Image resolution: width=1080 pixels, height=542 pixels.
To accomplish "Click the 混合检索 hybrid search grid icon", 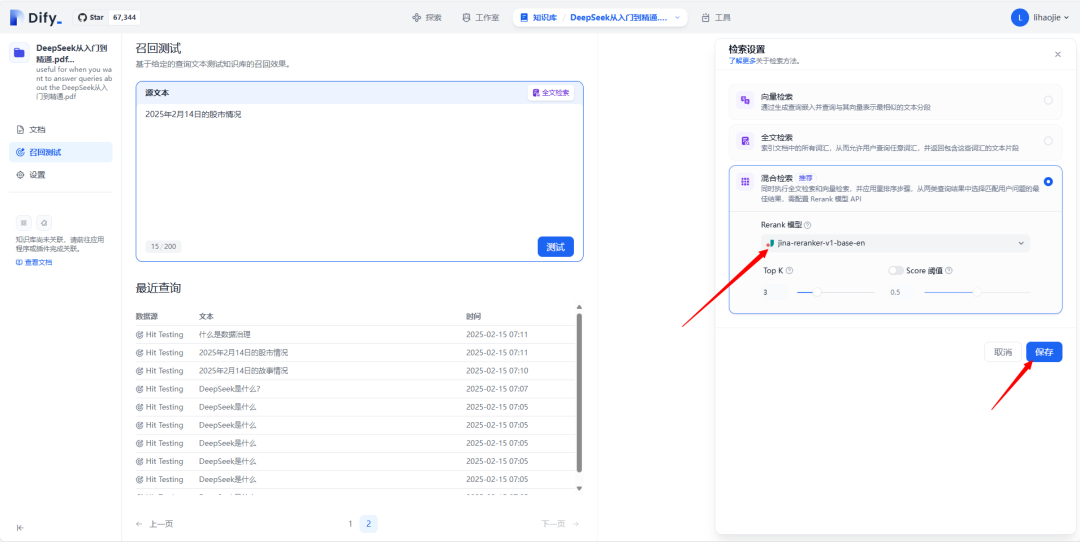I will (x=745, y=182).
